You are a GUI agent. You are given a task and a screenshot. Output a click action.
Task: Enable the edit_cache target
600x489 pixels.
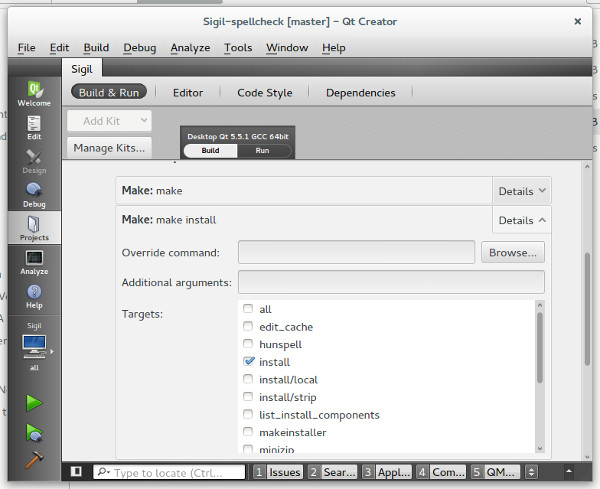(248, 326)
